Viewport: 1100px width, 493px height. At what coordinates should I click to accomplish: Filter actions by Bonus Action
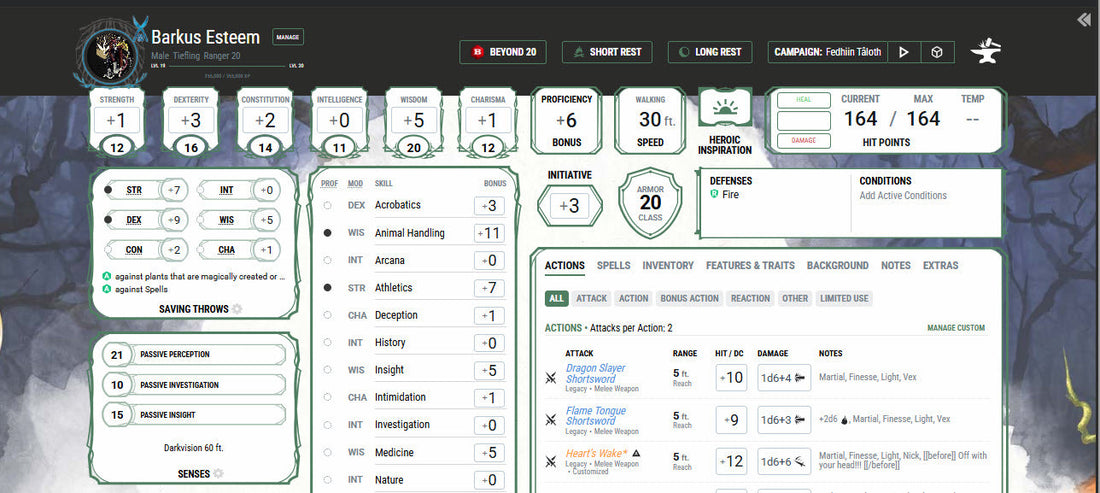coord(689,298)
